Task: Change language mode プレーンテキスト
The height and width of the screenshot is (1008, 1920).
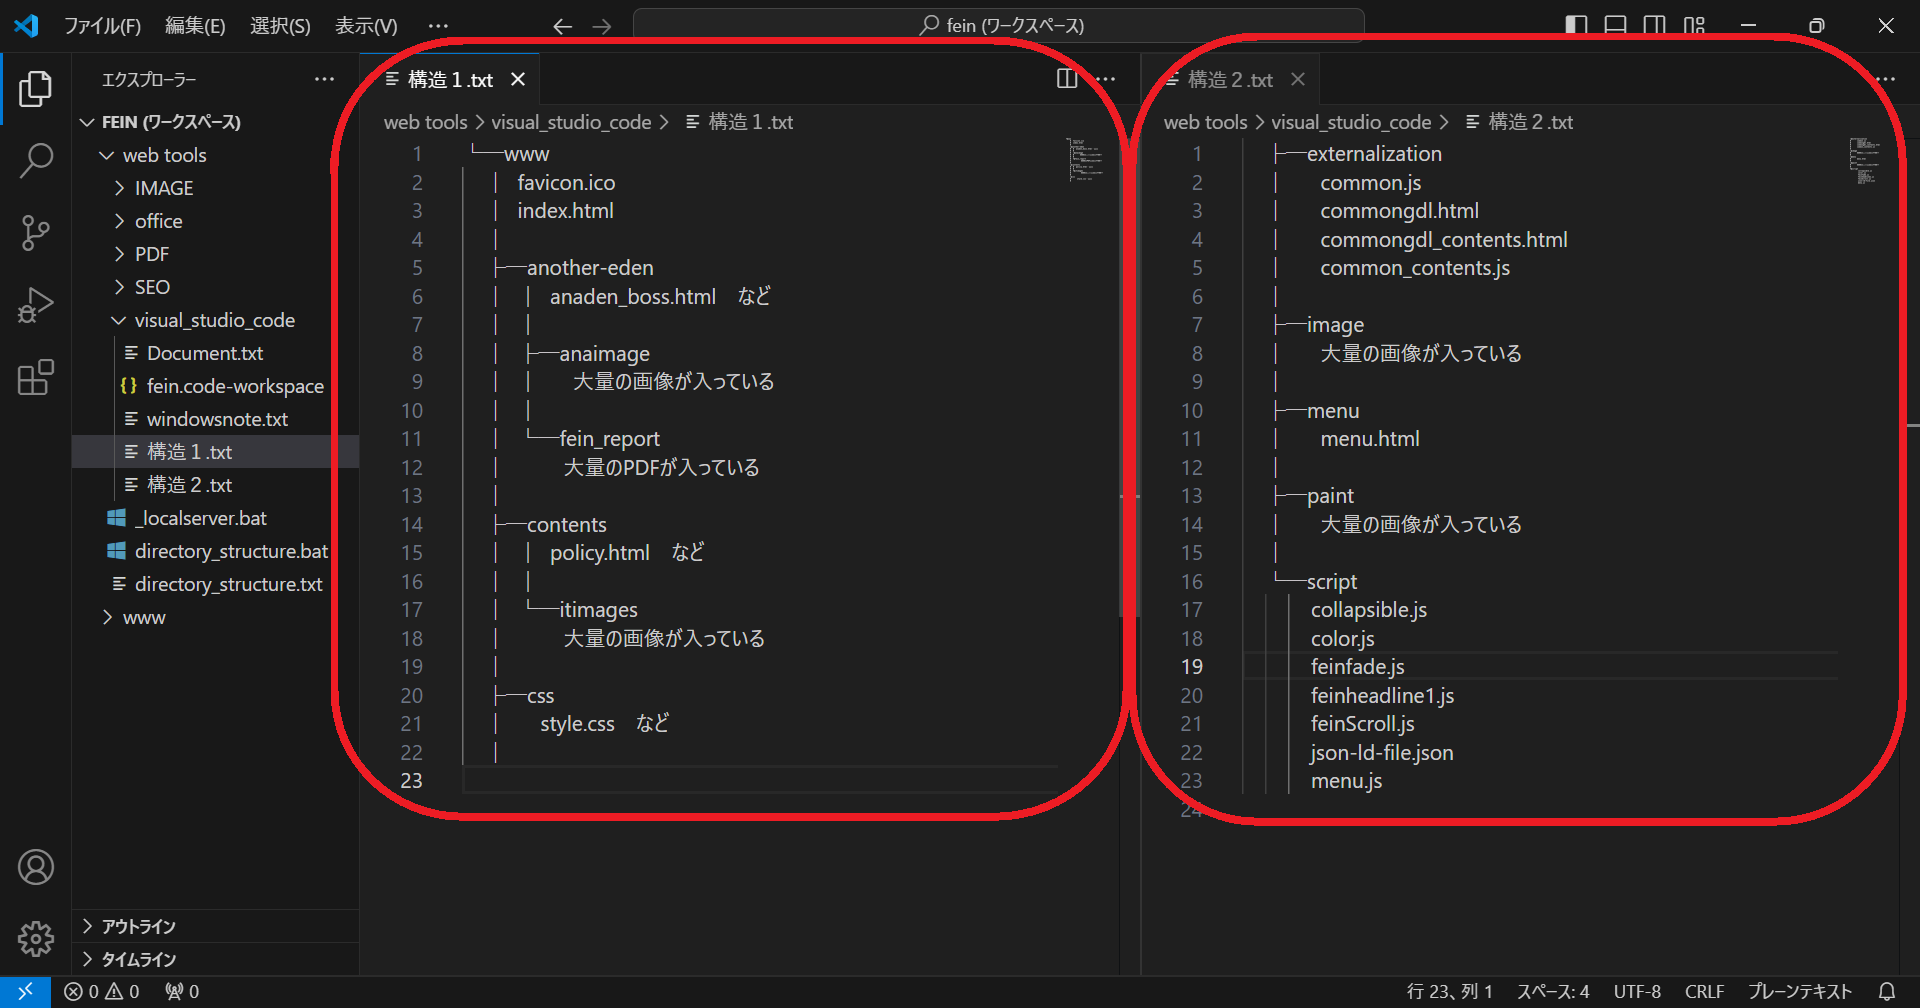Action: tap(1800, 992)
